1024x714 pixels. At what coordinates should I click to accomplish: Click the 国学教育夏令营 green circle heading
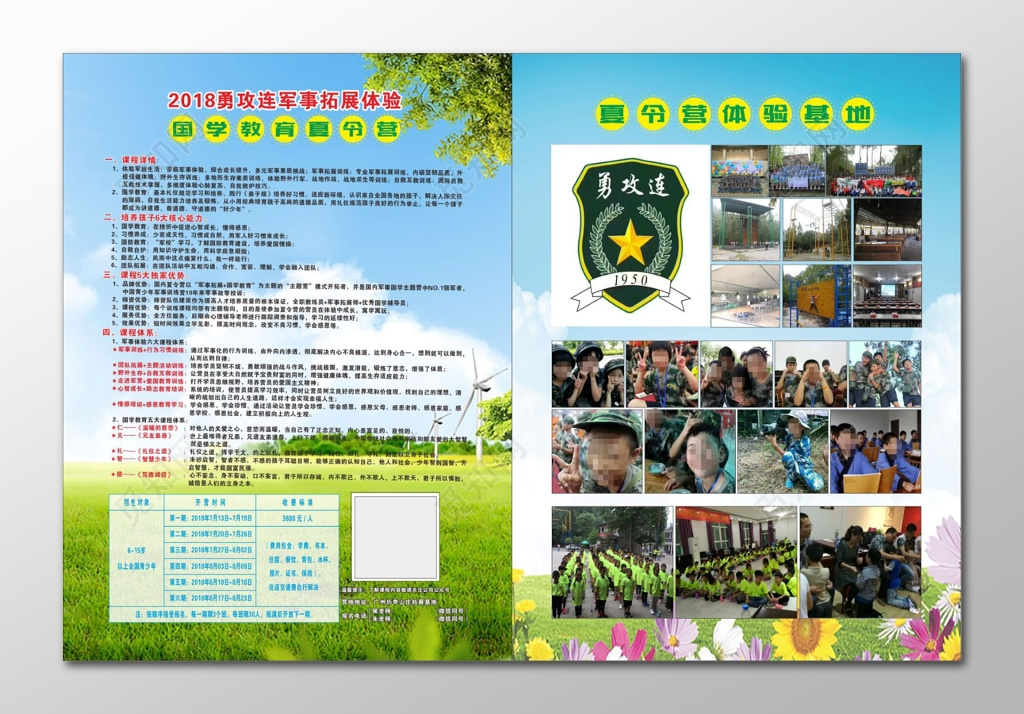pos(284,129)
